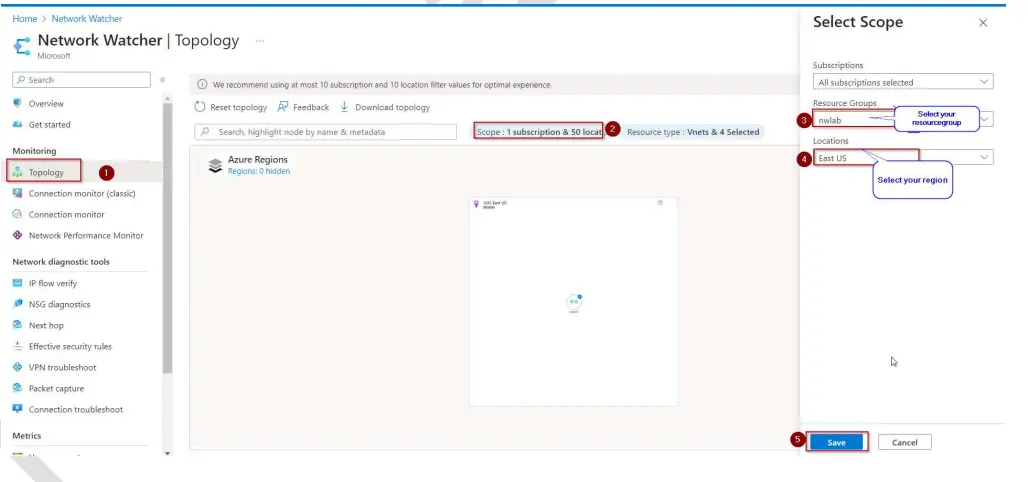Click the VPN troubleshoot icon

(x=17, y=367)
